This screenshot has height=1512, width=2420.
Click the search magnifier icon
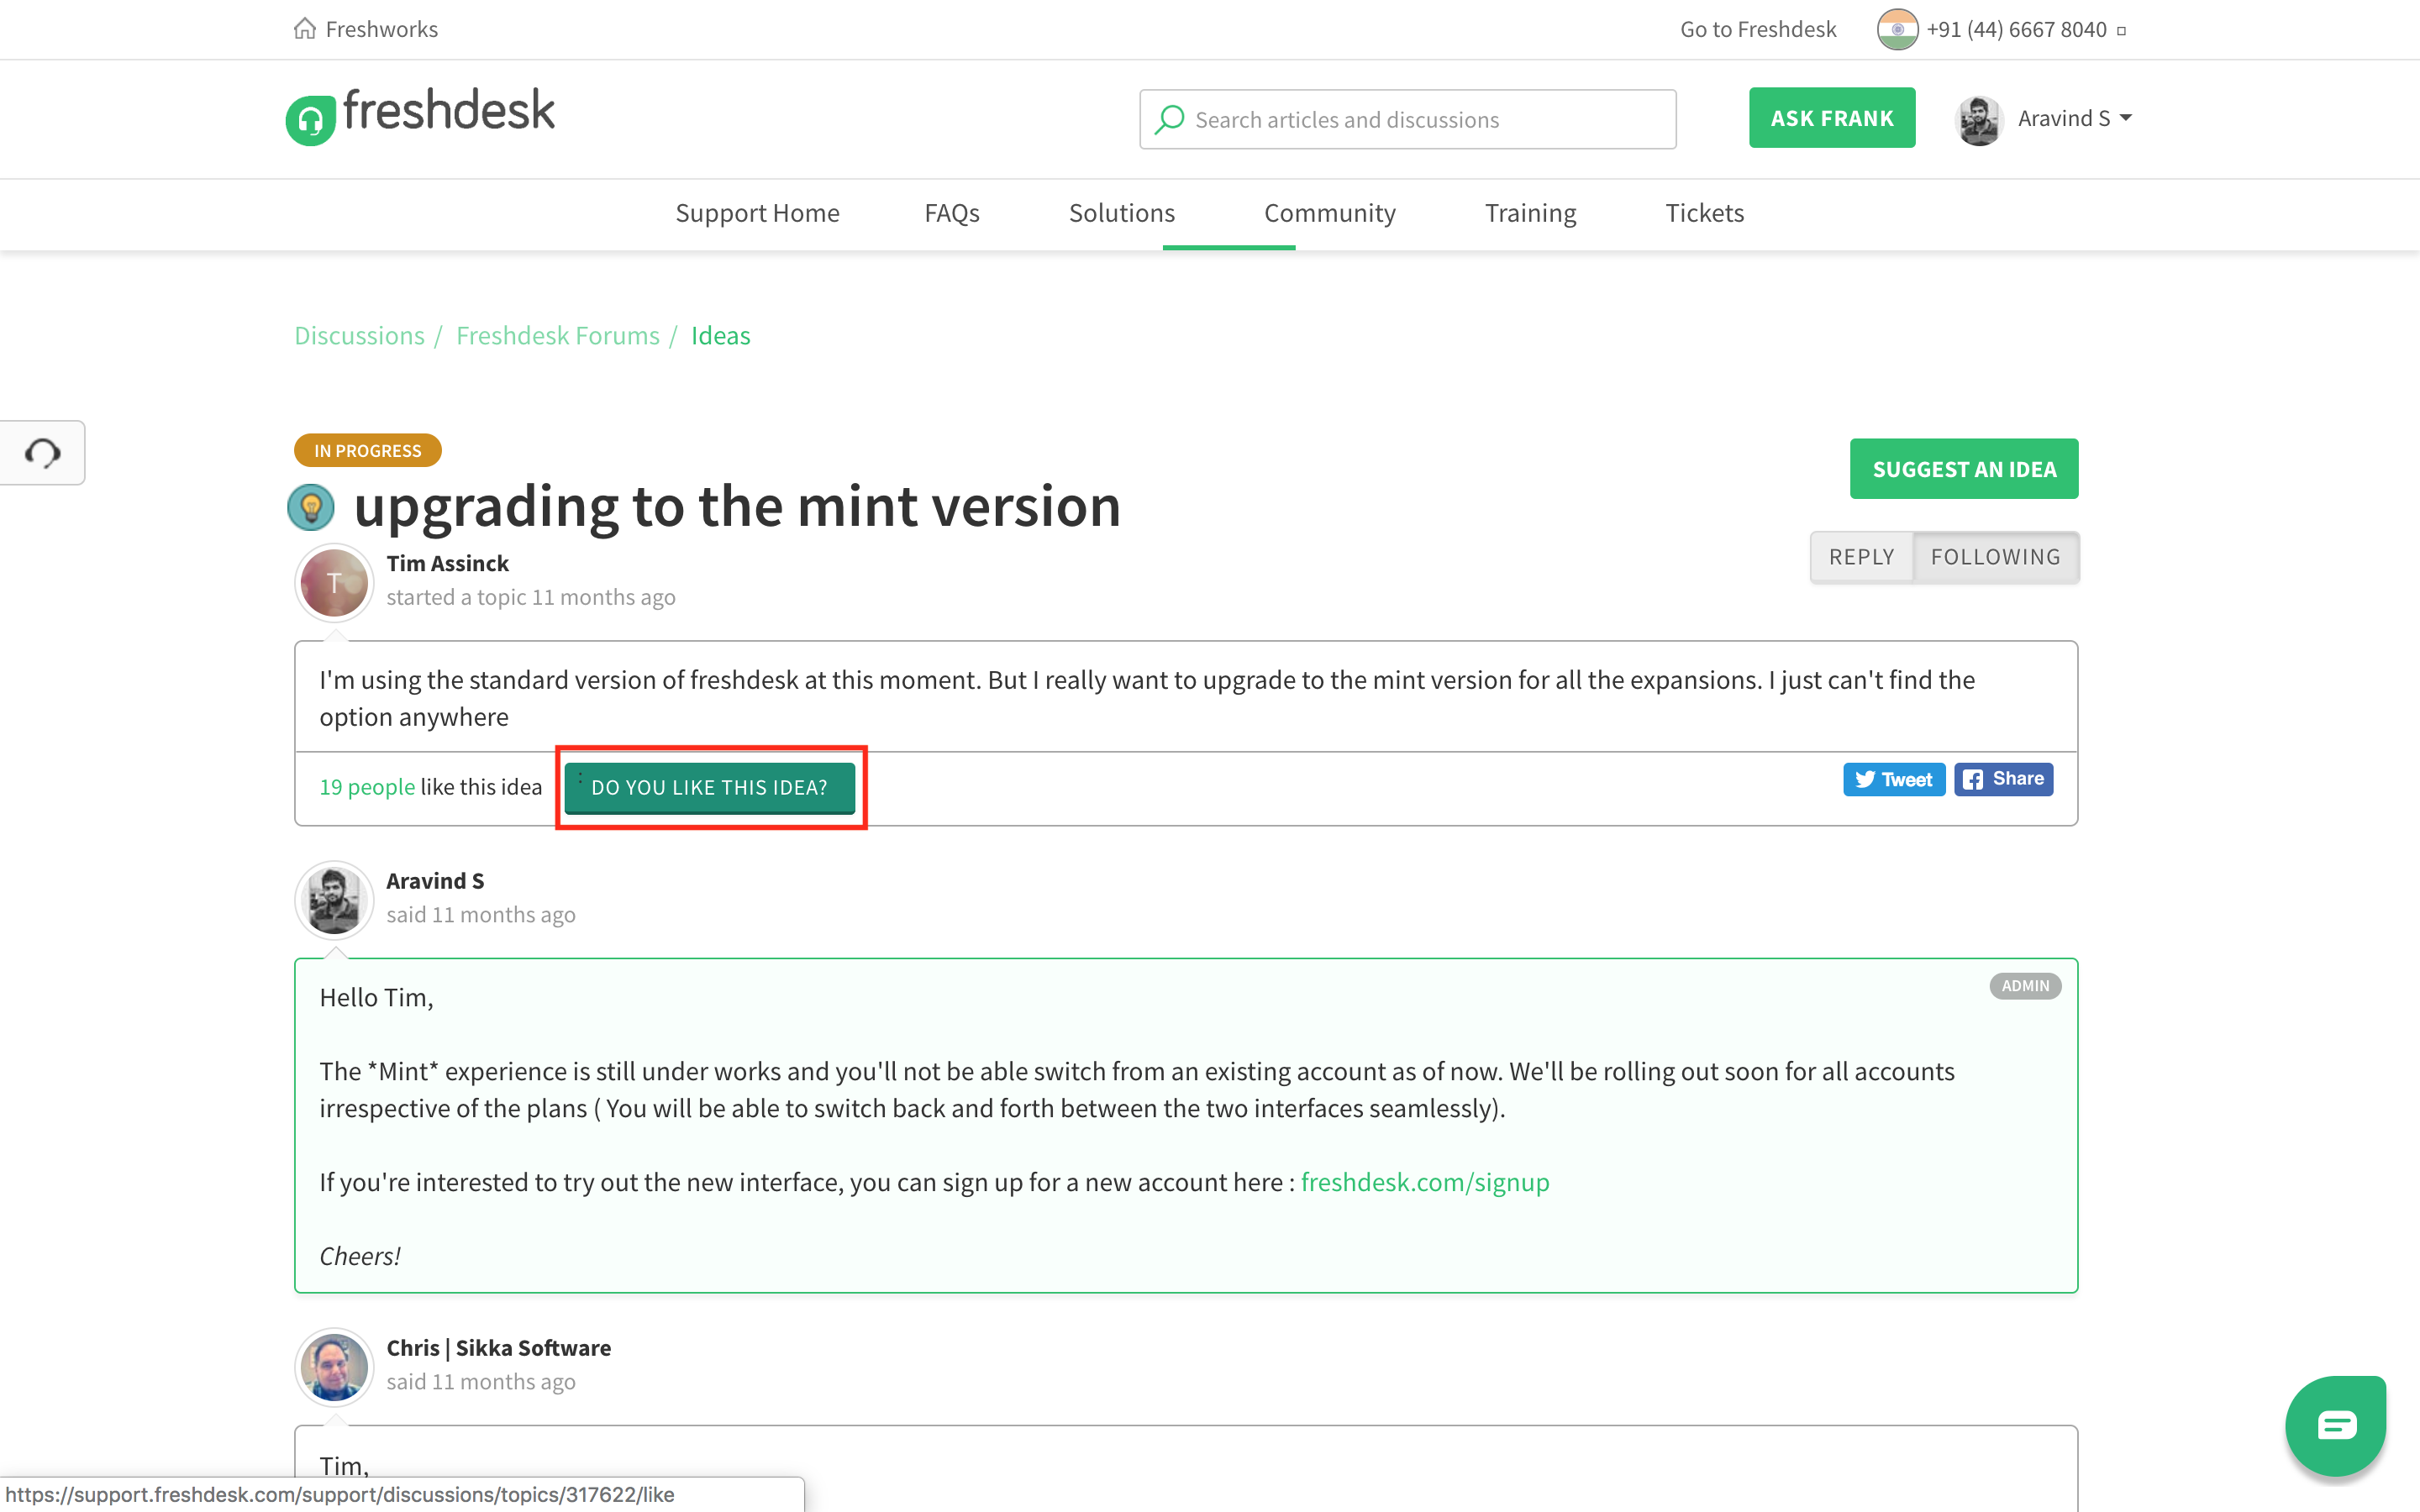(x=1169, y=119)
